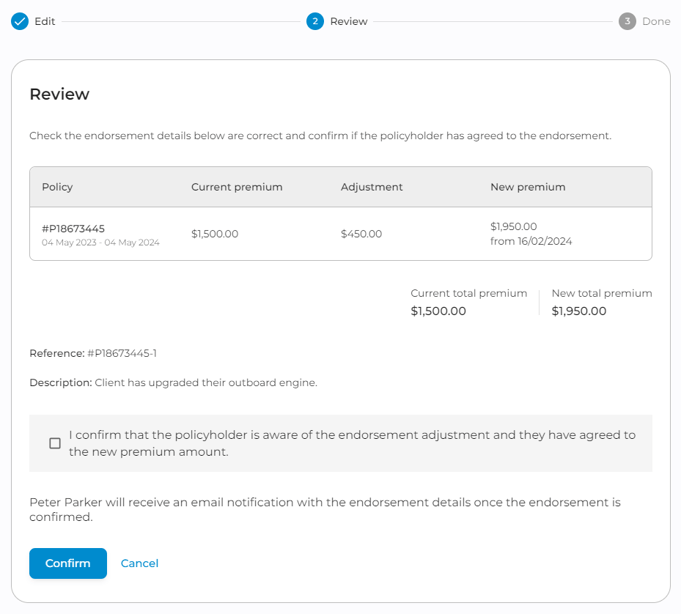
Task: Click the New total premium $1,950.00 value
Action: [579, 311]
